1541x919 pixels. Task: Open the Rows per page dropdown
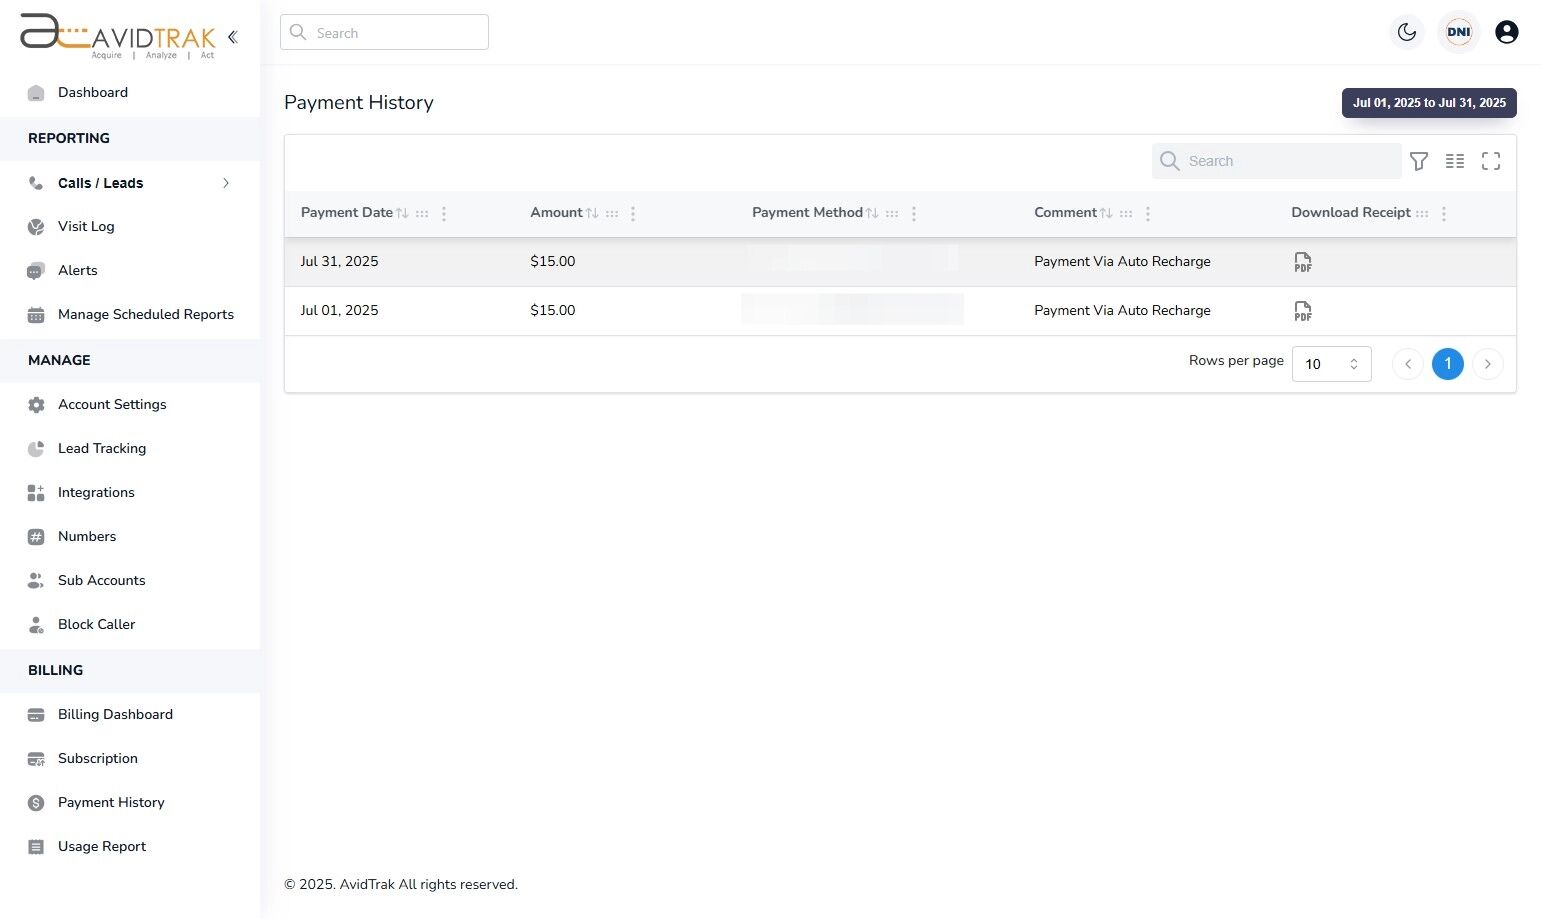[x=1331, y=364]
